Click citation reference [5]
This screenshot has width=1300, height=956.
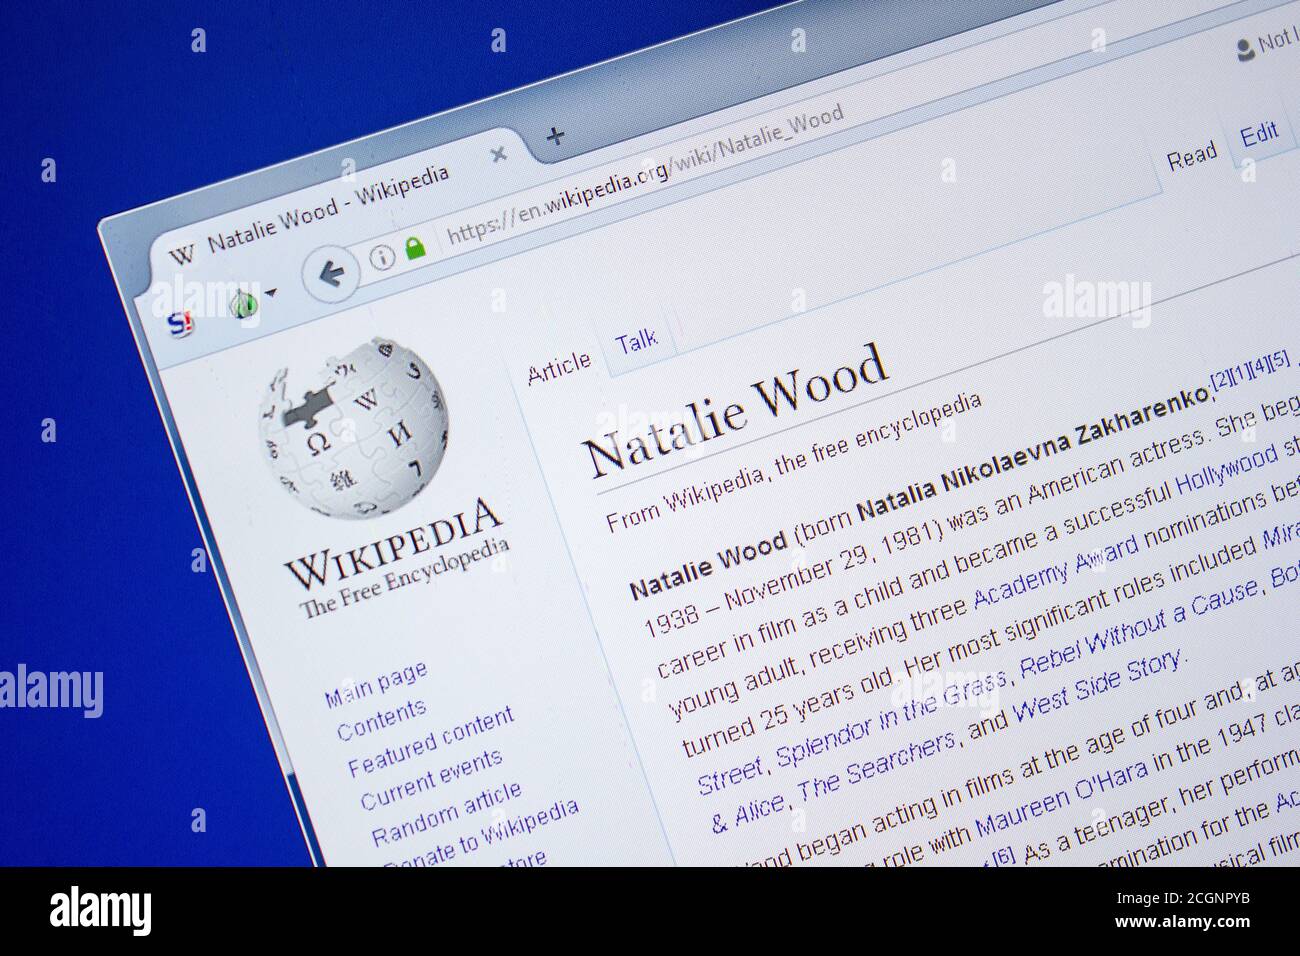[x=1279, y=359]
